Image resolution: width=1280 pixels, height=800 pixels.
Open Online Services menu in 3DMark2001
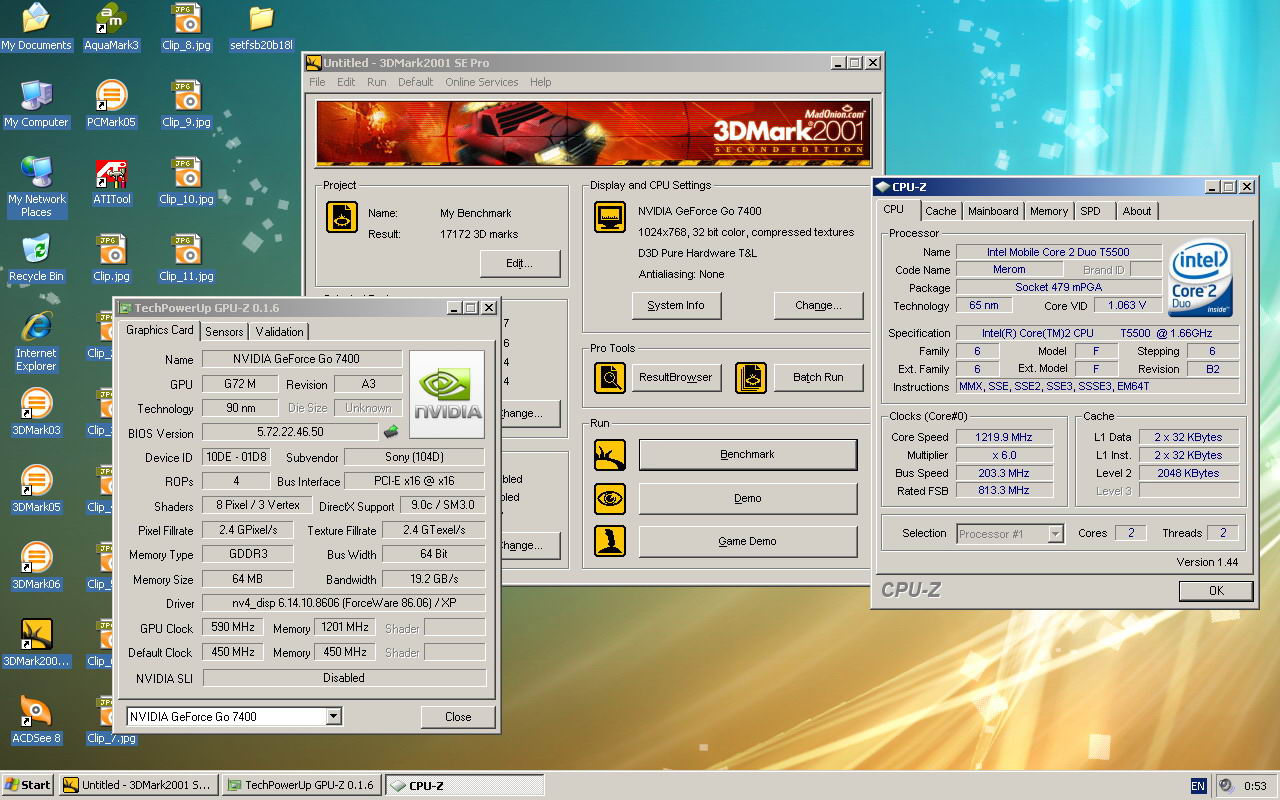(482, 82)
